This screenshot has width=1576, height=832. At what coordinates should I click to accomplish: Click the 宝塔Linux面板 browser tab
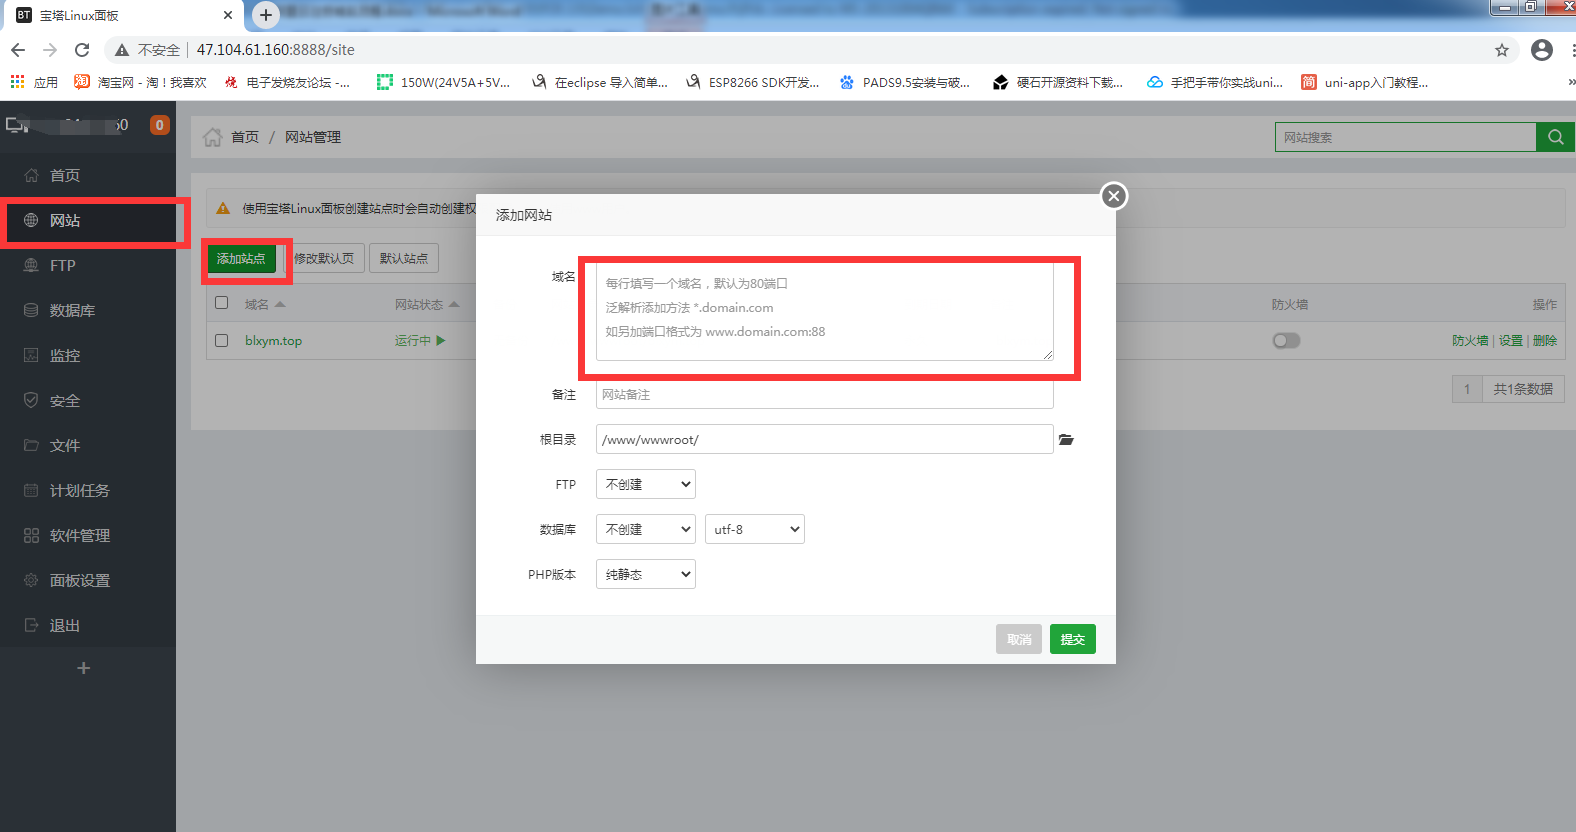click(122, 15)
